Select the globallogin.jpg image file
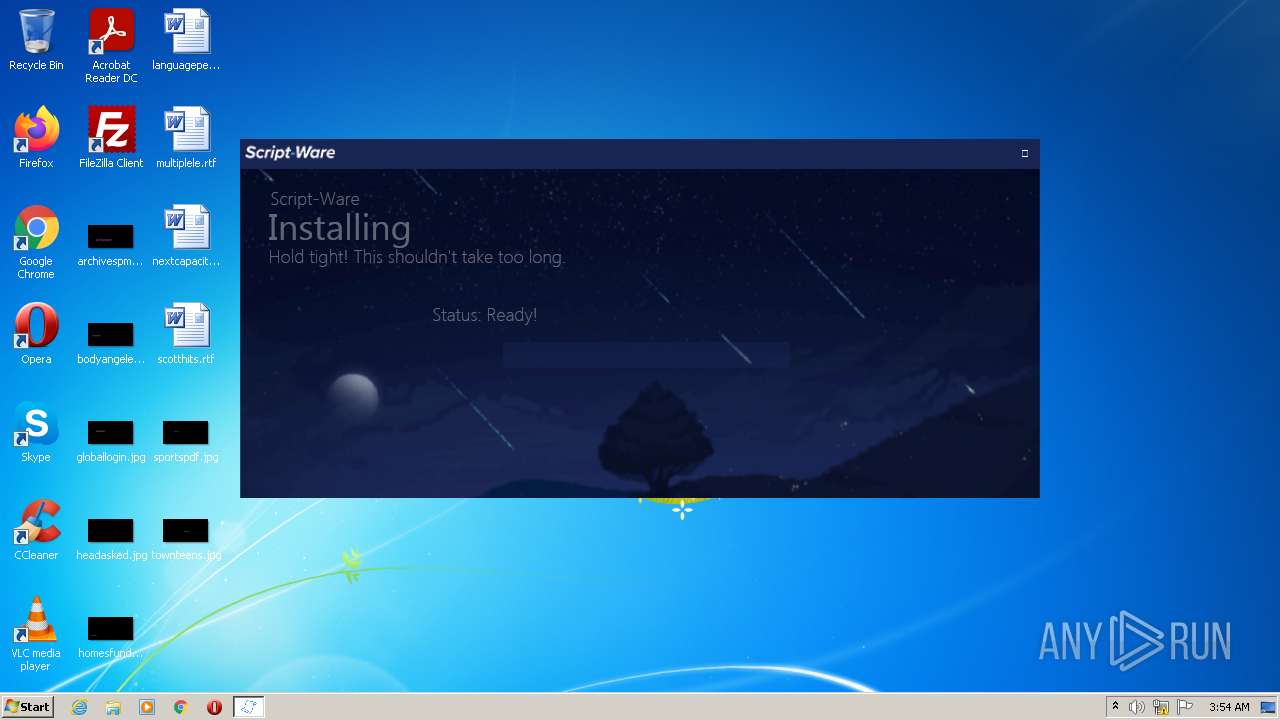Screen dimensions: 1280x720 click(x=111, y=442)
